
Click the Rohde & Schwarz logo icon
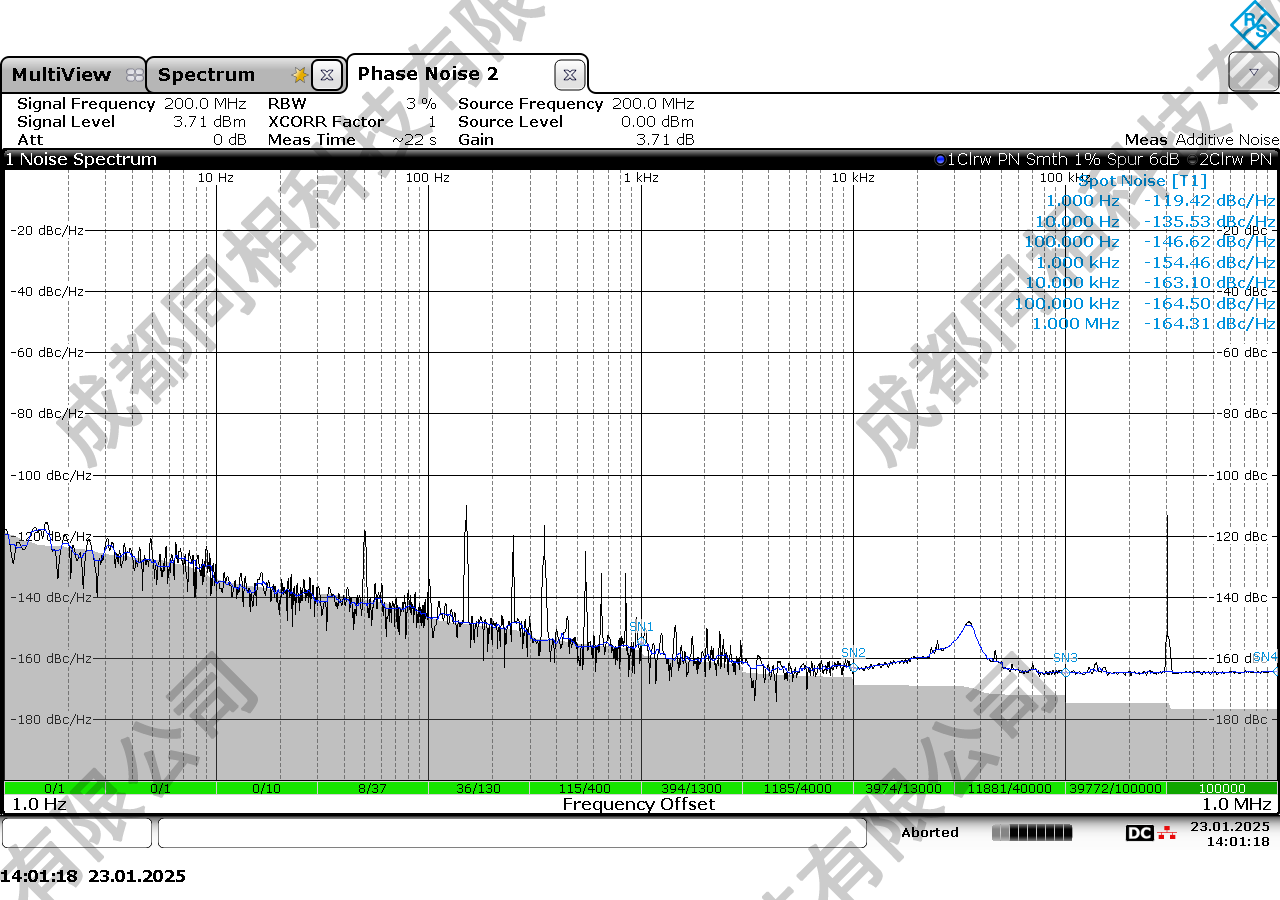tap(1253, 24)
